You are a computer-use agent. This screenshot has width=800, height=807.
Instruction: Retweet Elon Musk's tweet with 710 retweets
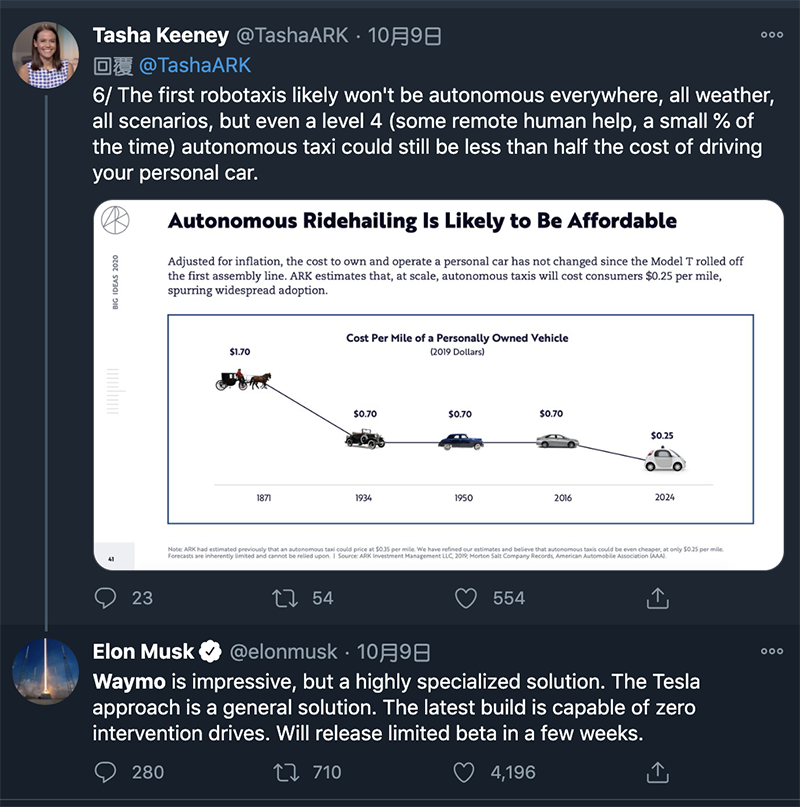click(285, 772)
